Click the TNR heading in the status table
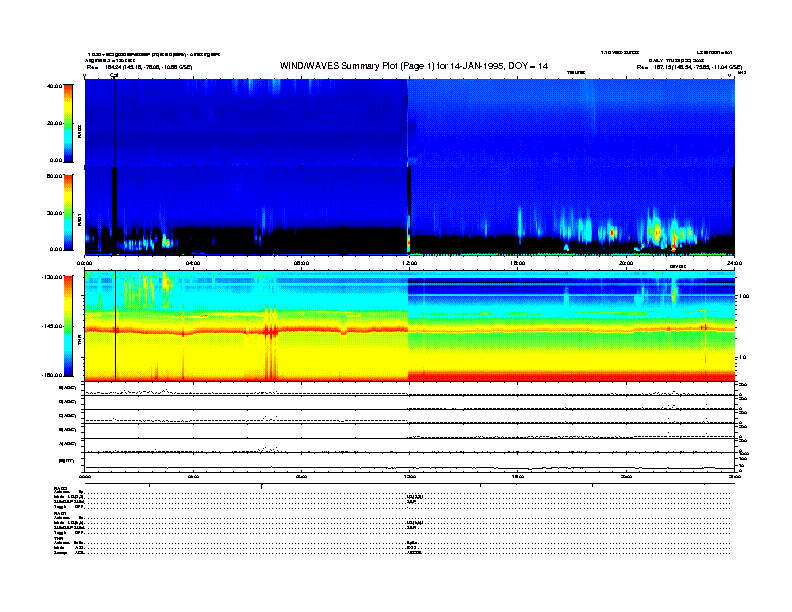This screenshot has width=792, height=612. click(x=59, y=538)
